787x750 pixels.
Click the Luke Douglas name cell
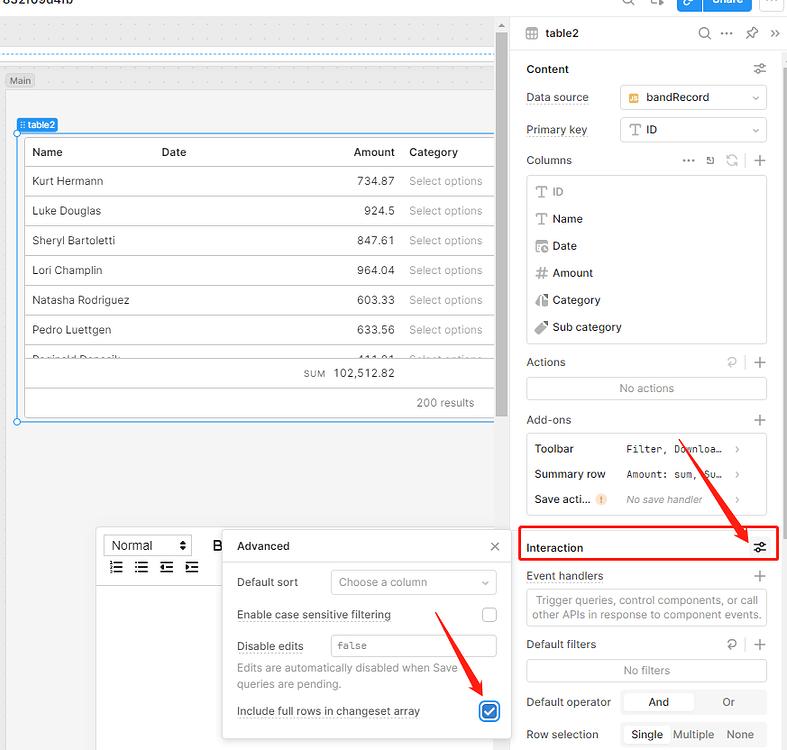pos(67,211)
